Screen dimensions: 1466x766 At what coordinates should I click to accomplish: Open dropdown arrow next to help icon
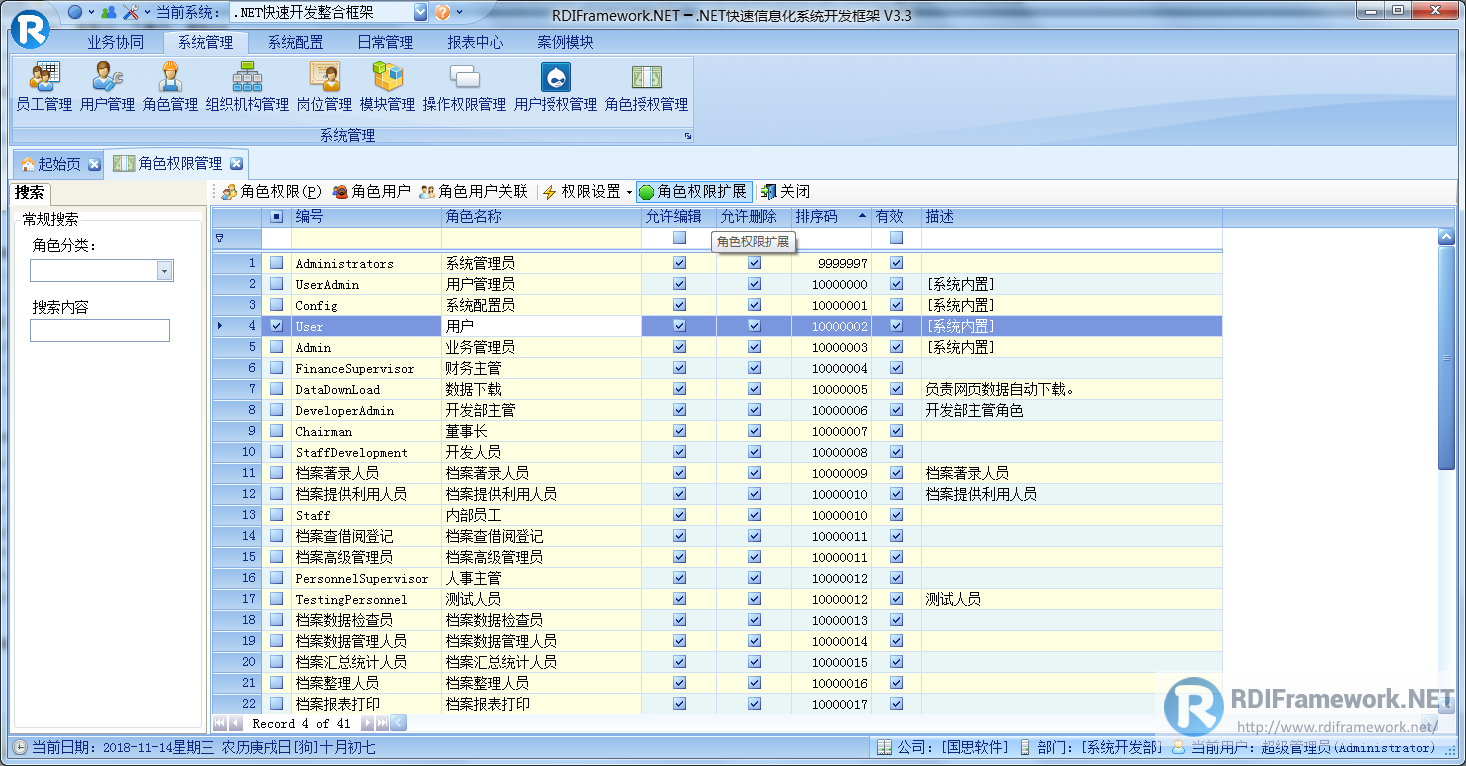point(459,13)
